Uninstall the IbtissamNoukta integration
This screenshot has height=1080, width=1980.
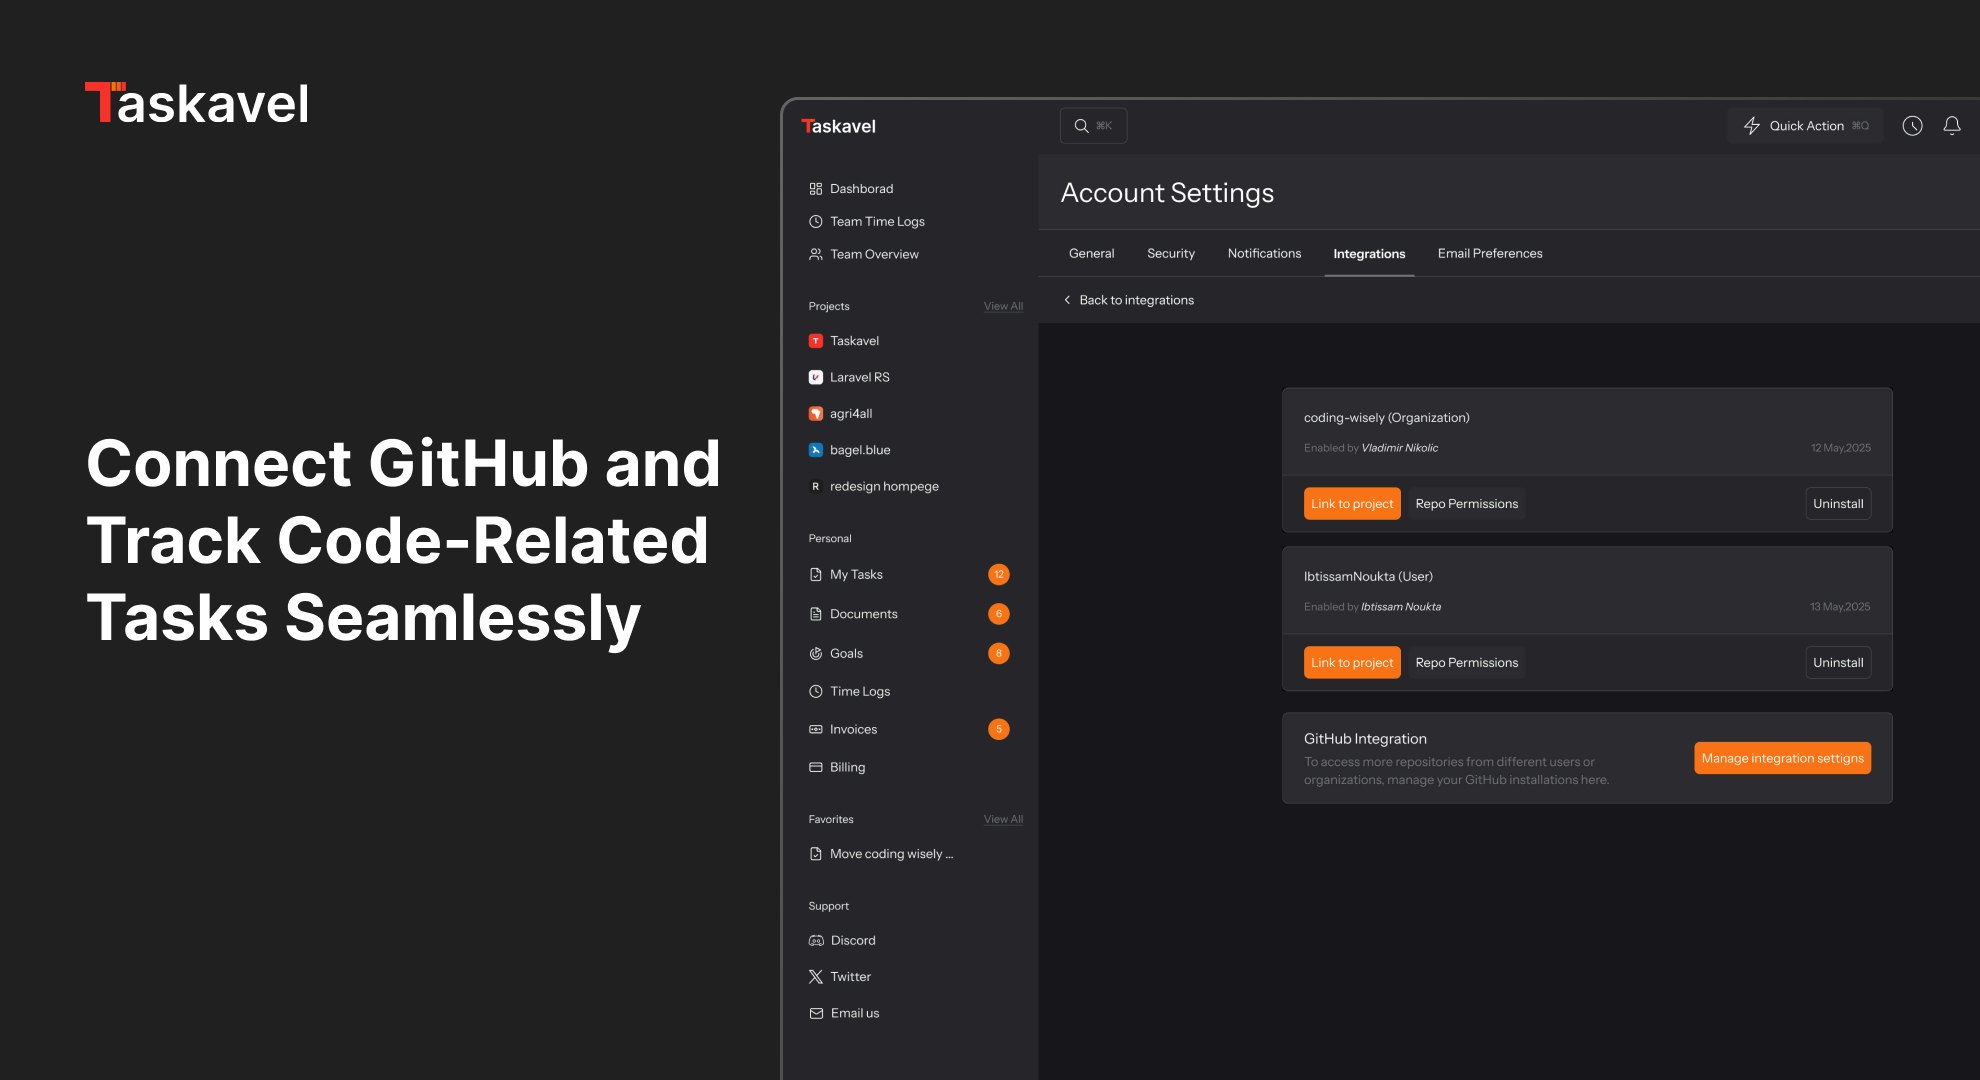point(1837,663)
